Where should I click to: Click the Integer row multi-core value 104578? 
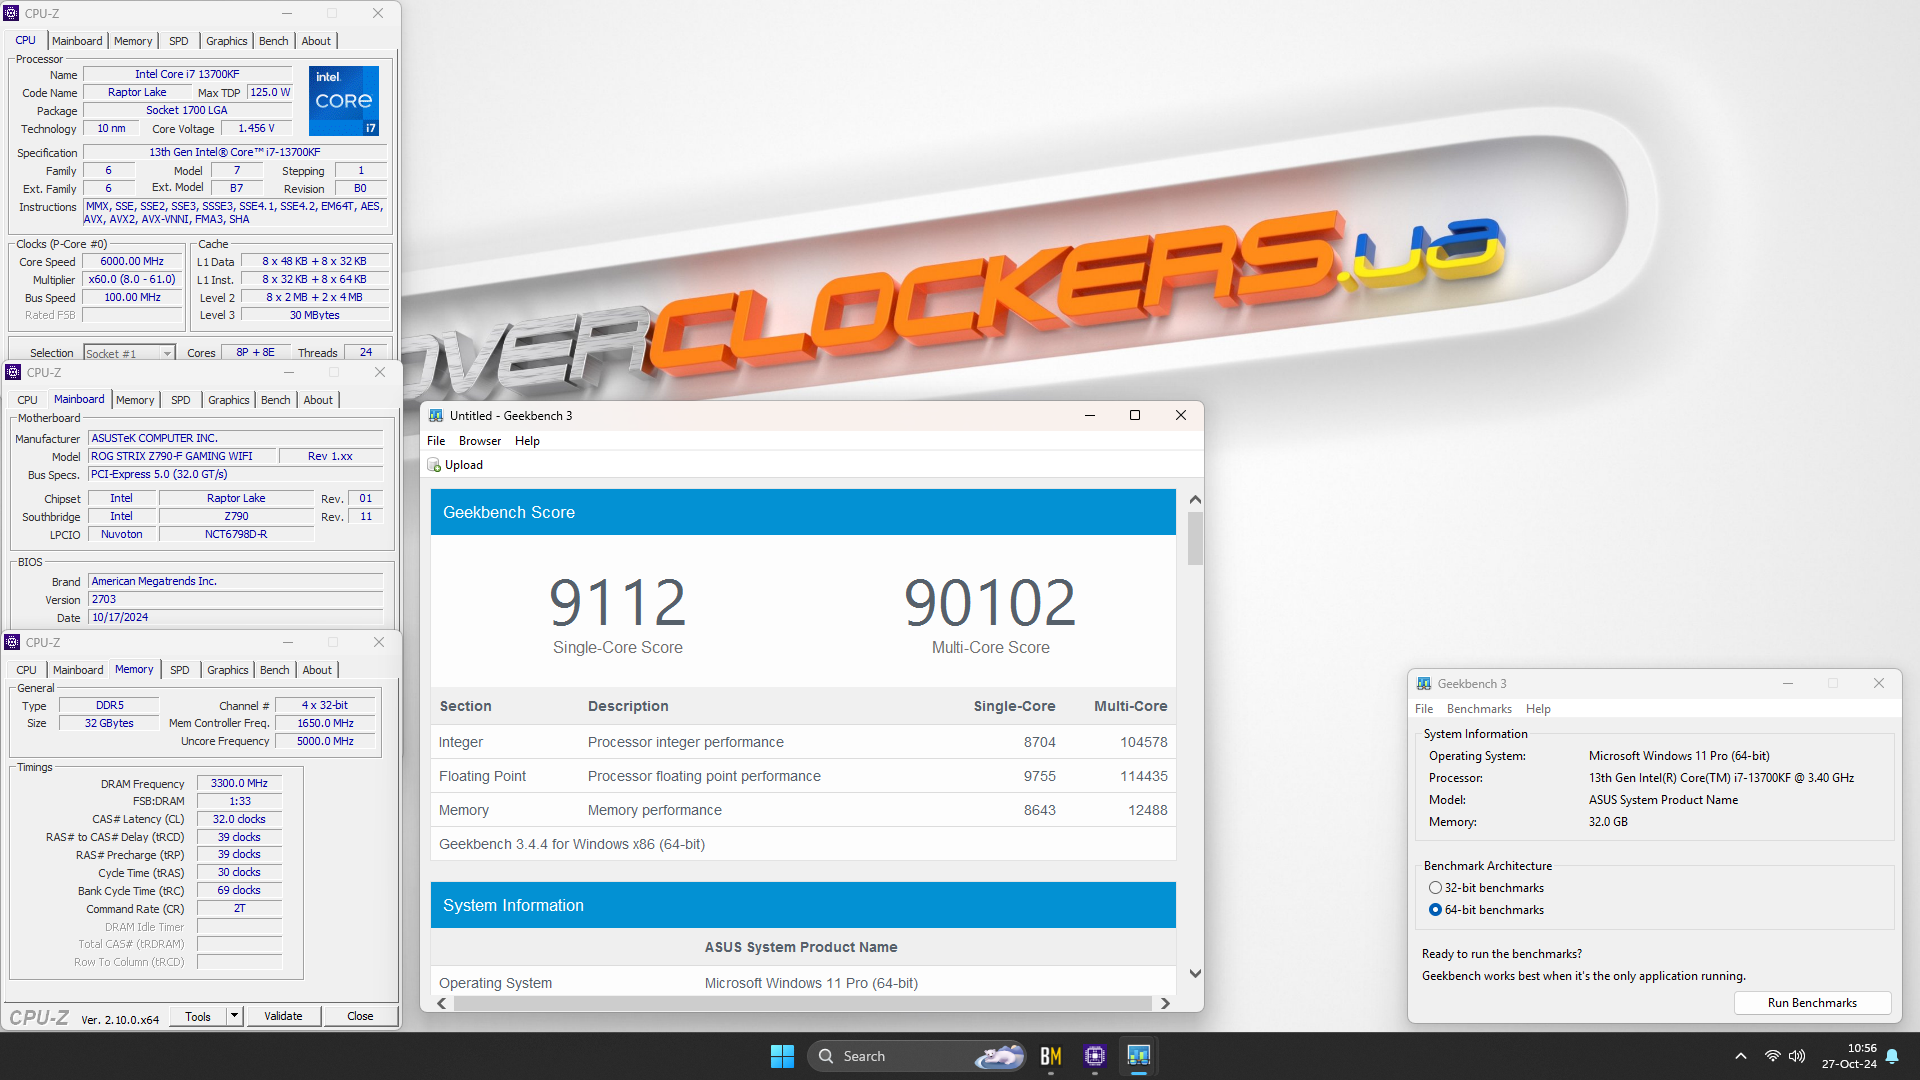click(x=1143, y=742)
